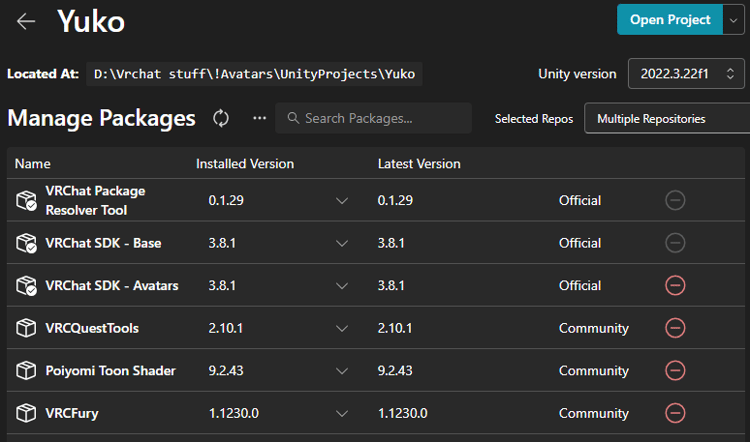Click the back arrow next to Yuko
The height and width of the screenshot is (442, 750).
(26, 21)
